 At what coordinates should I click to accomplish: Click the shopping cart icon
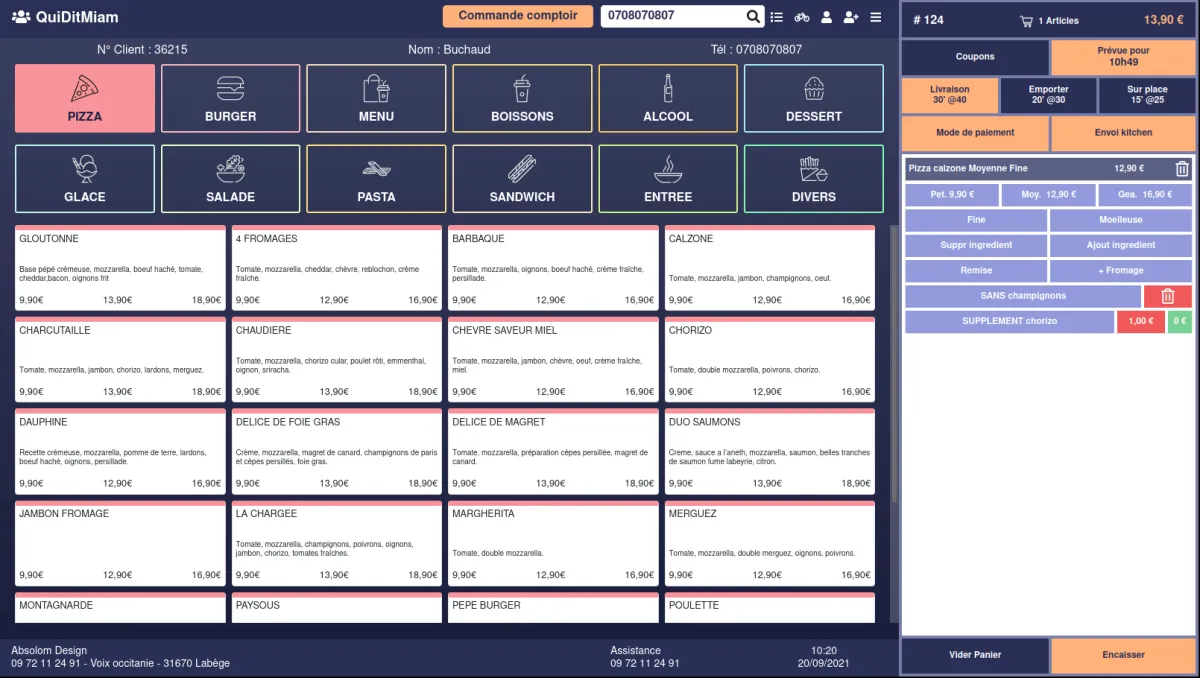point(1026,20)
